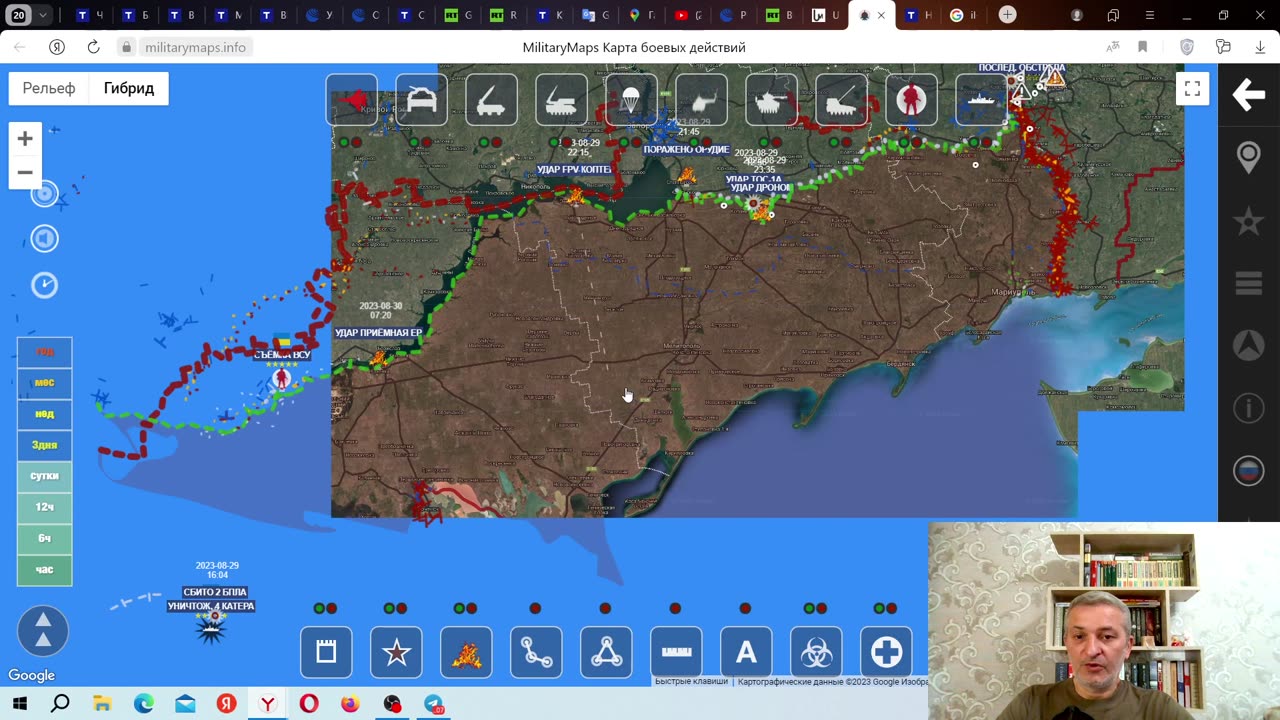Toggle red dot above ruler tool
This screenshot has width=1280, height=720.
675,608
